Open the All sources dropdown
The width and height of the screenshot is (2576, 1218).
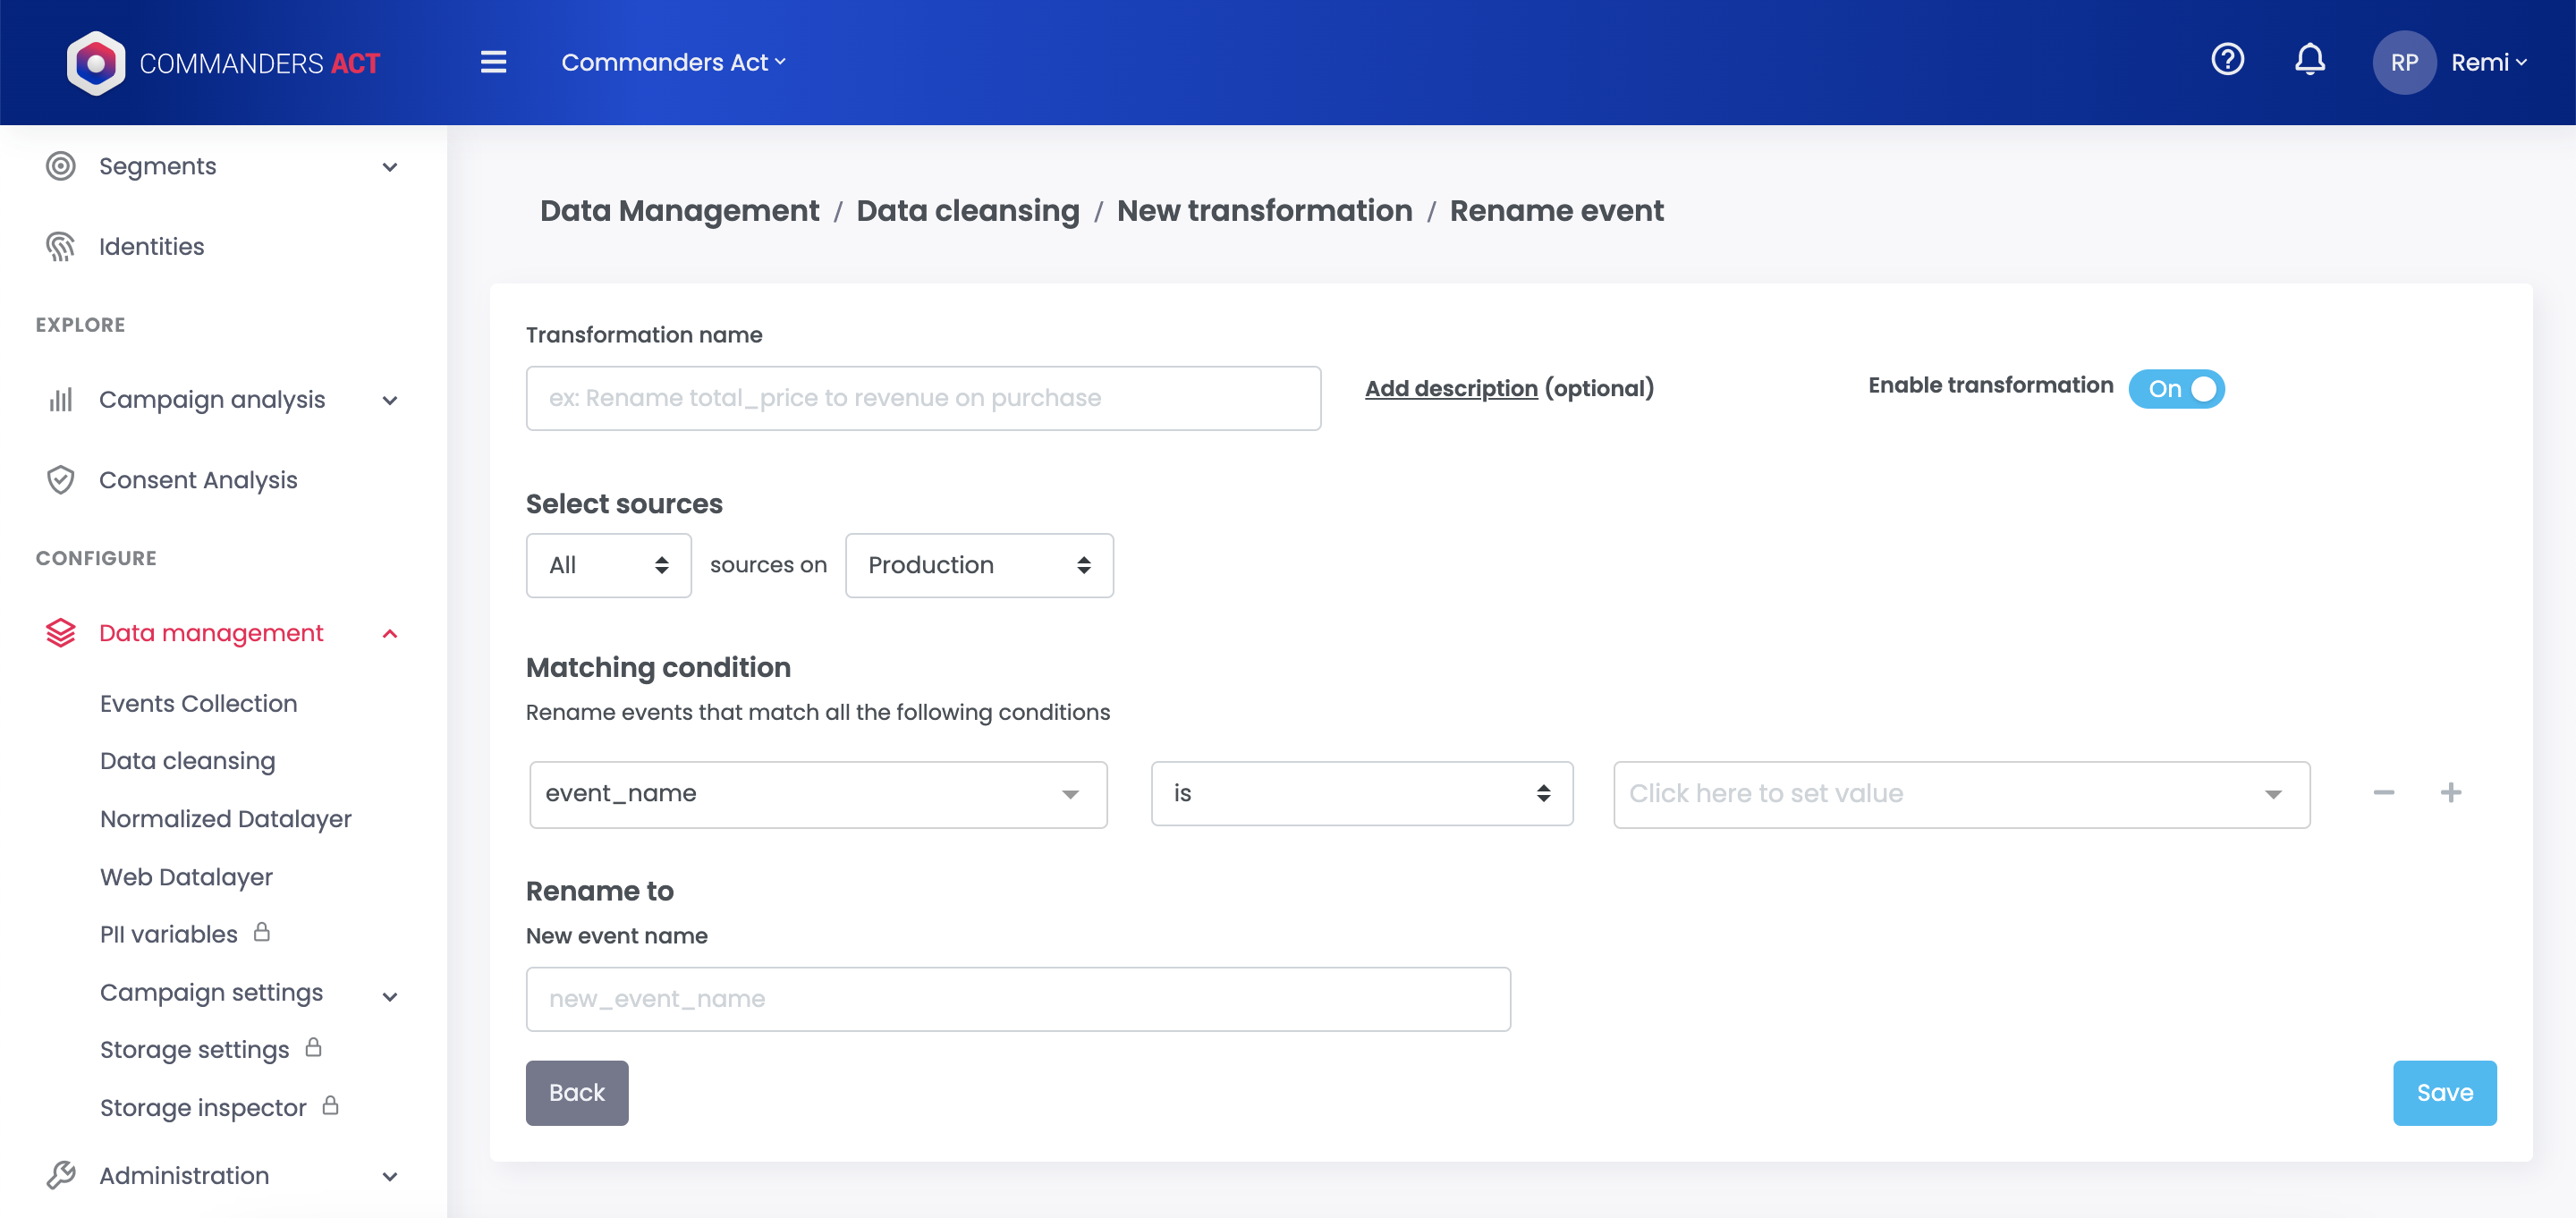tap(608, 565)
